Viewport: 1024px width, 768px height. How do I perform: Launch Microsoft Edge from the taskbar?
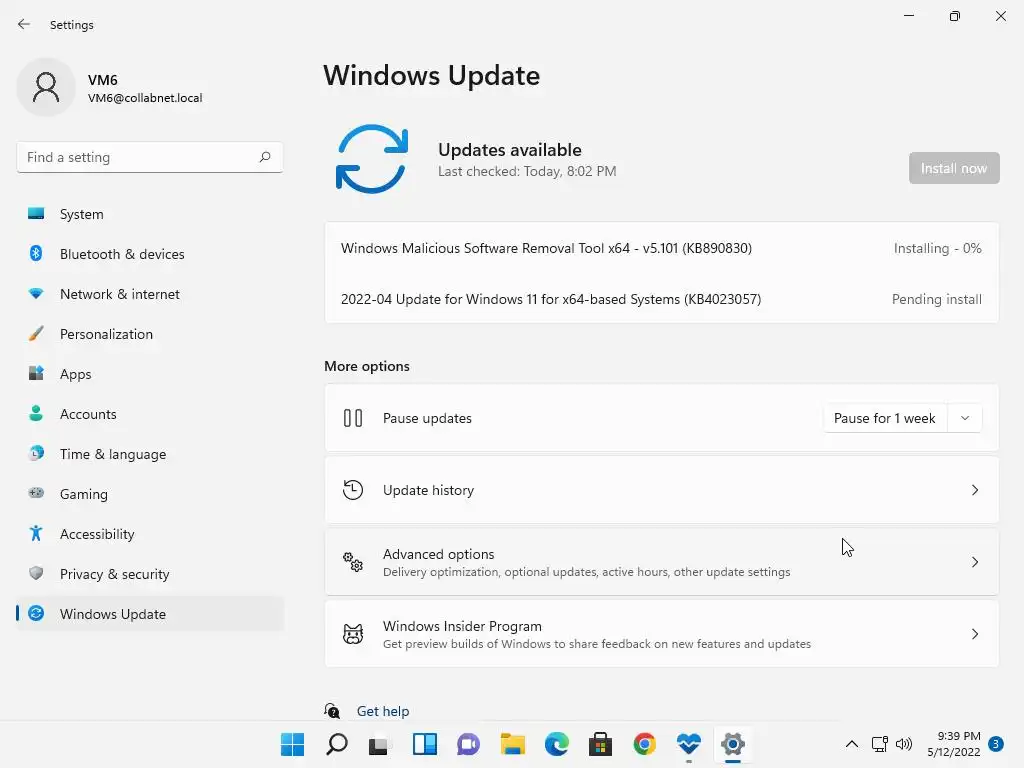(x=556, y=744)
